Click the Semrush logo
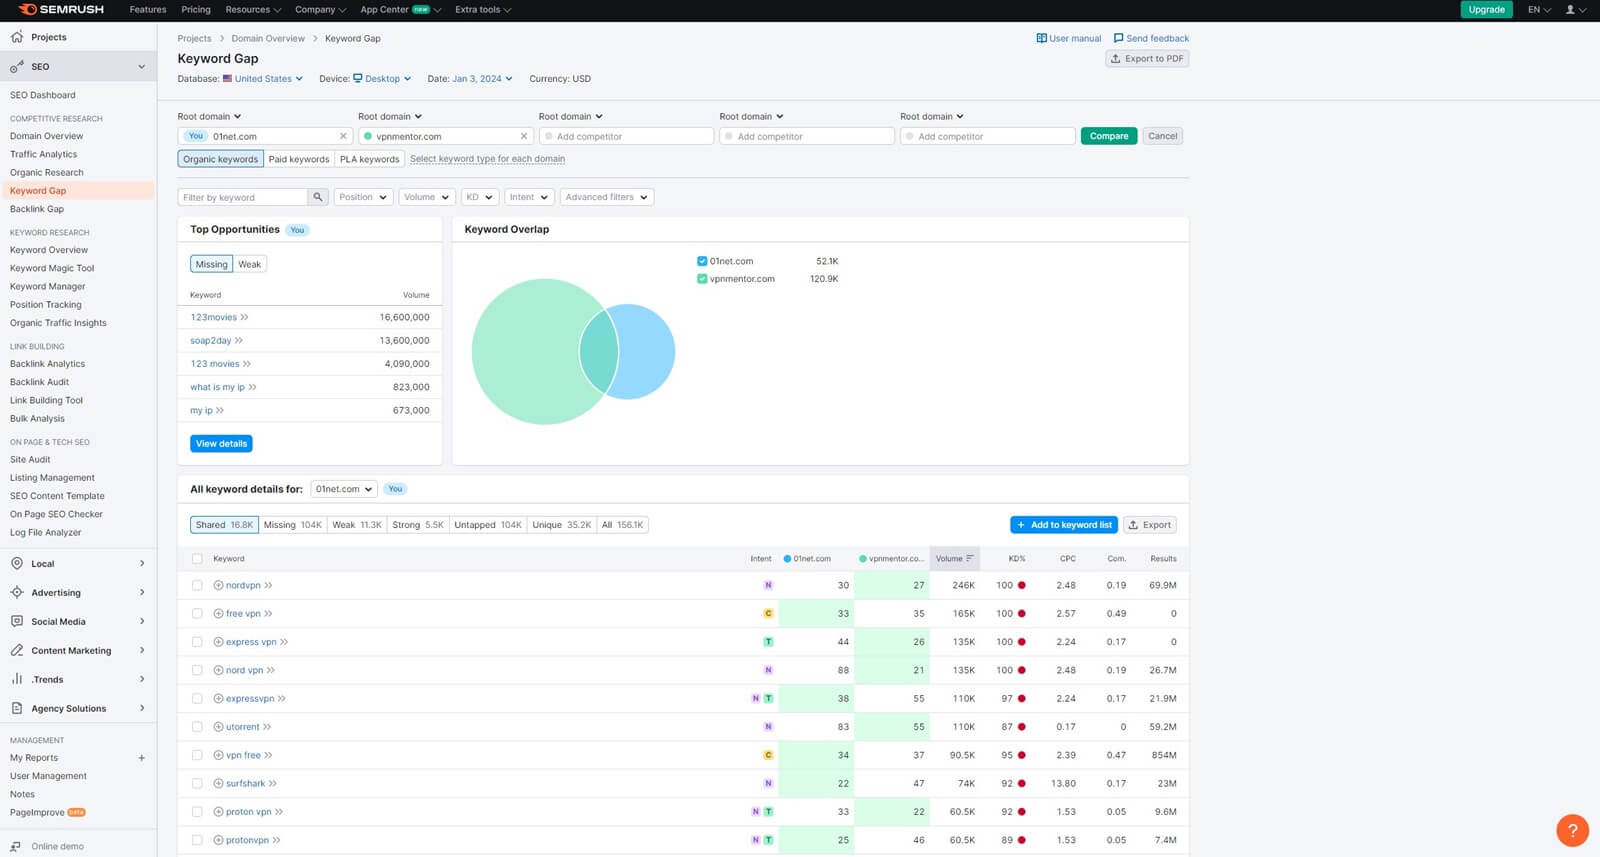The width and height of the screenshot is (1600, 857). tap(61, 10)
